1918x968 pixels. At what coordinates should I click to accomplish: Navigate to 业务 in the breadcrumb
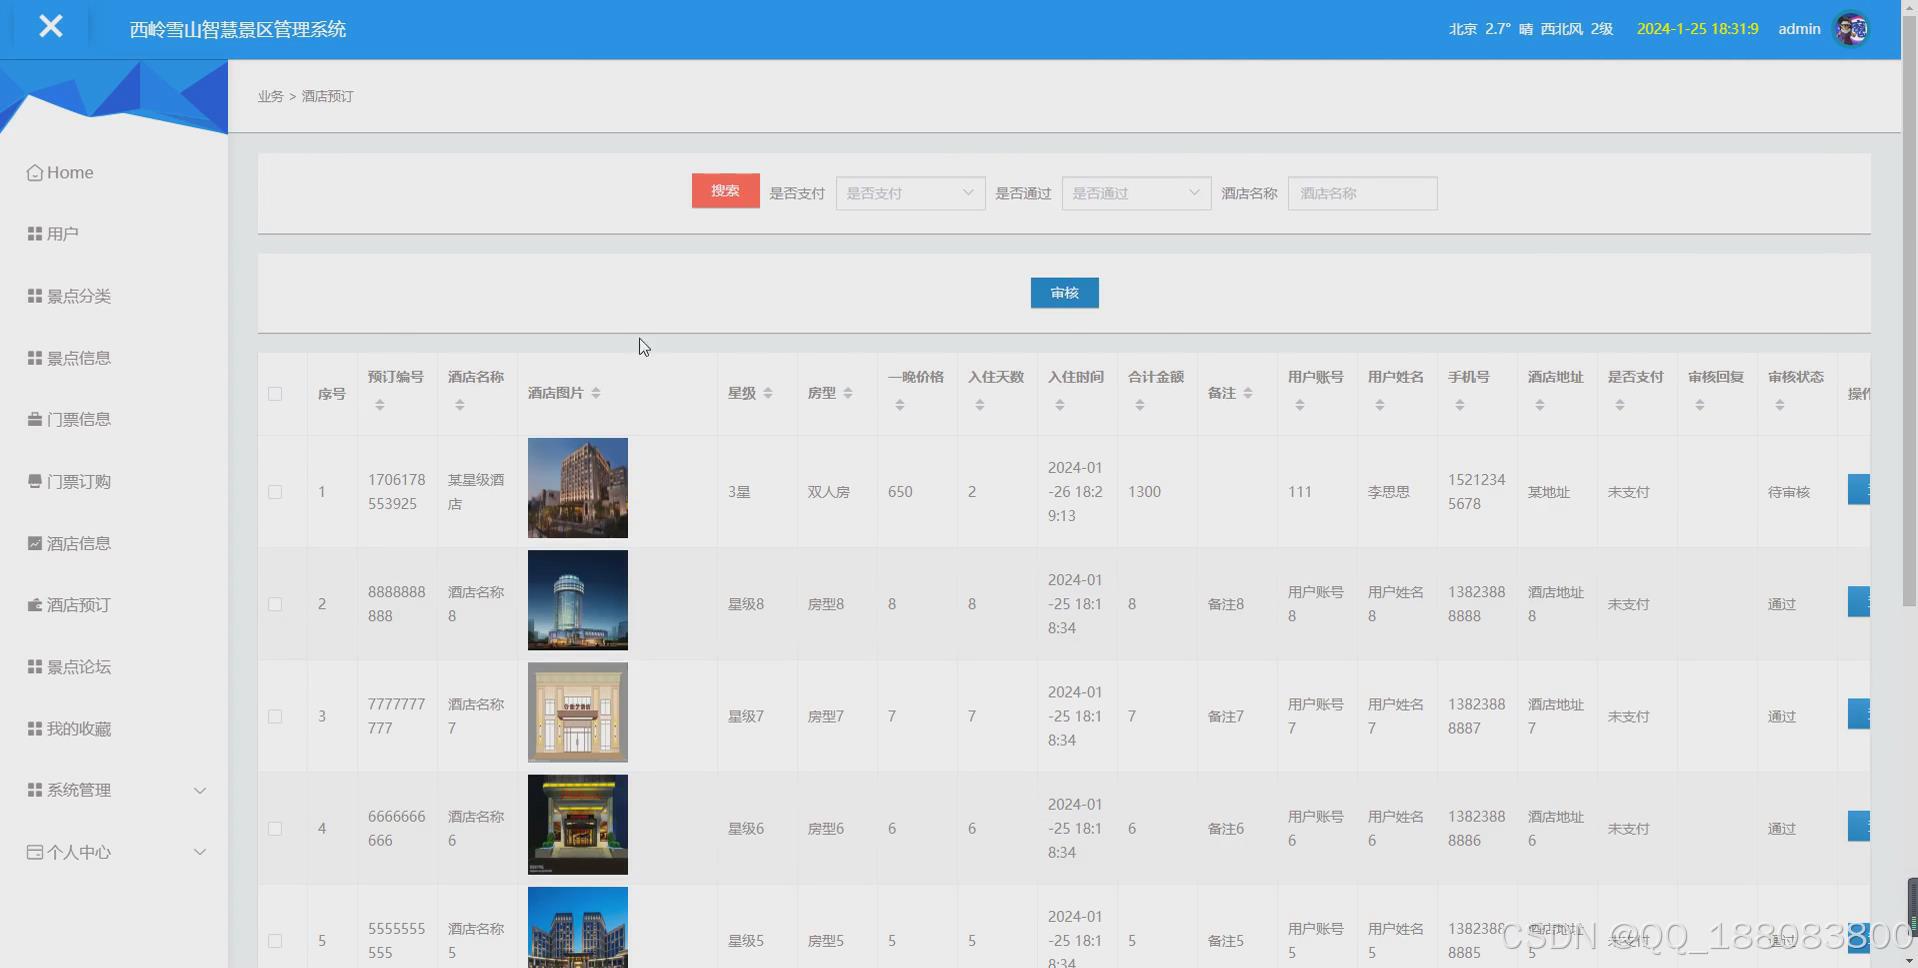269,96
